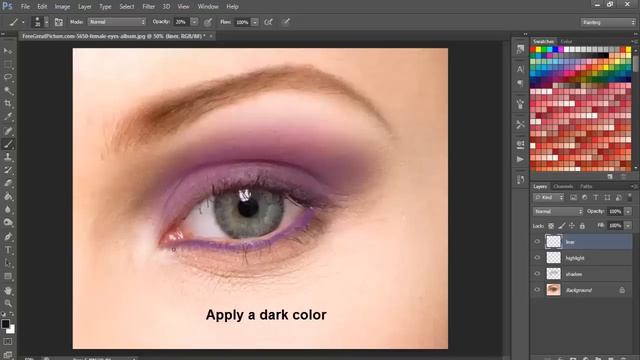This screenshot has height=360, width=640.
Task: Open brush Opacity slider dropdown arrow
Action: click(x=194, y=22)
